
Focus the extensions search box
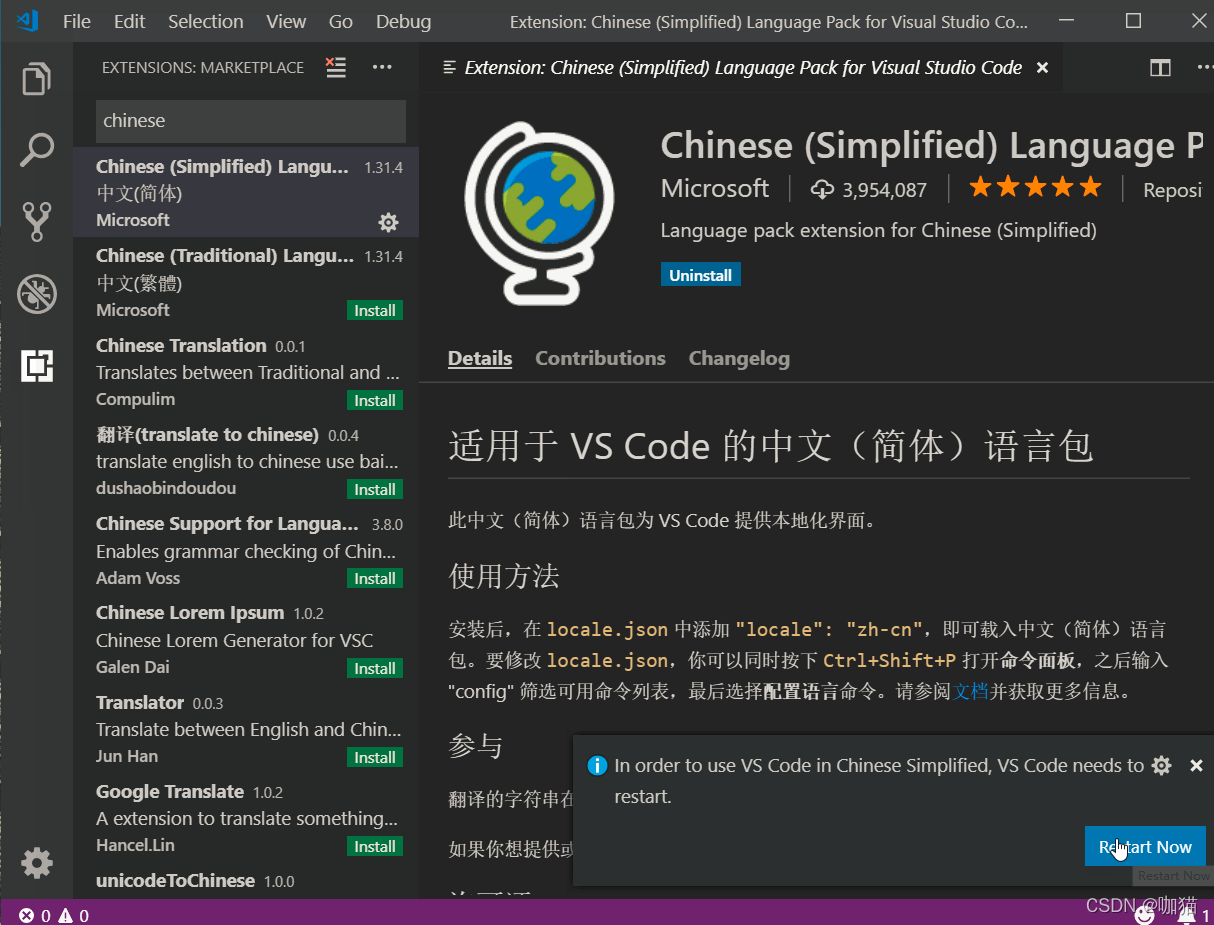[251, 121]
